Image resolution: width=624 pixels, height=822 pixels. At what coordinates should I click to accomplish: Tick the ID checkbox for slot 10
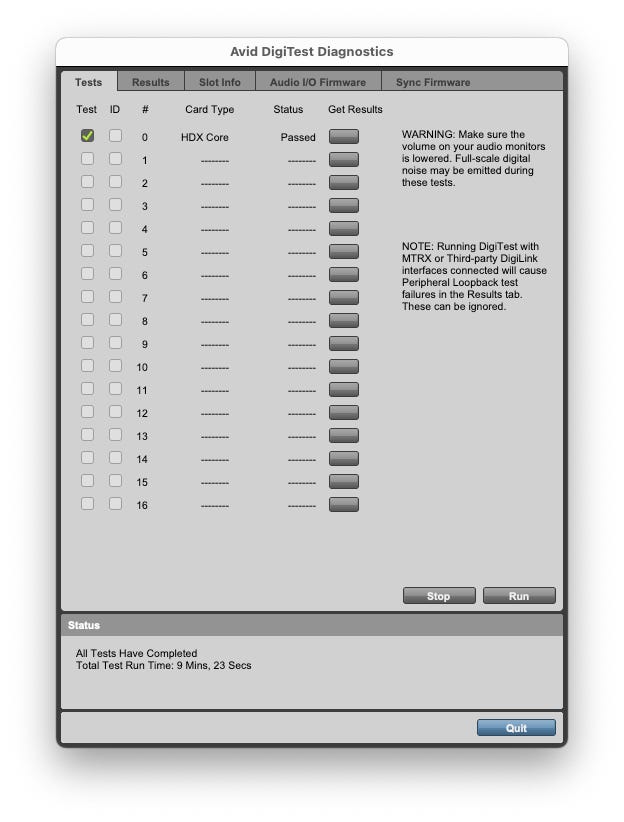(115, 366)
